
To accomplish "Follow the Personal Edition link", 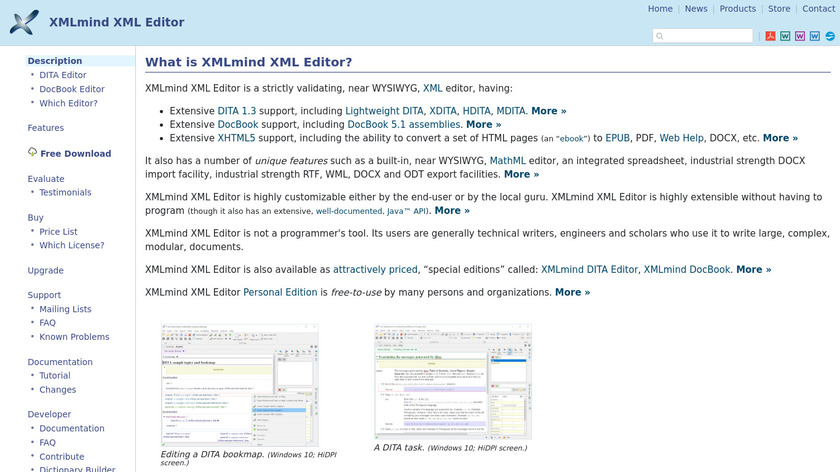I will click(280, 292).
